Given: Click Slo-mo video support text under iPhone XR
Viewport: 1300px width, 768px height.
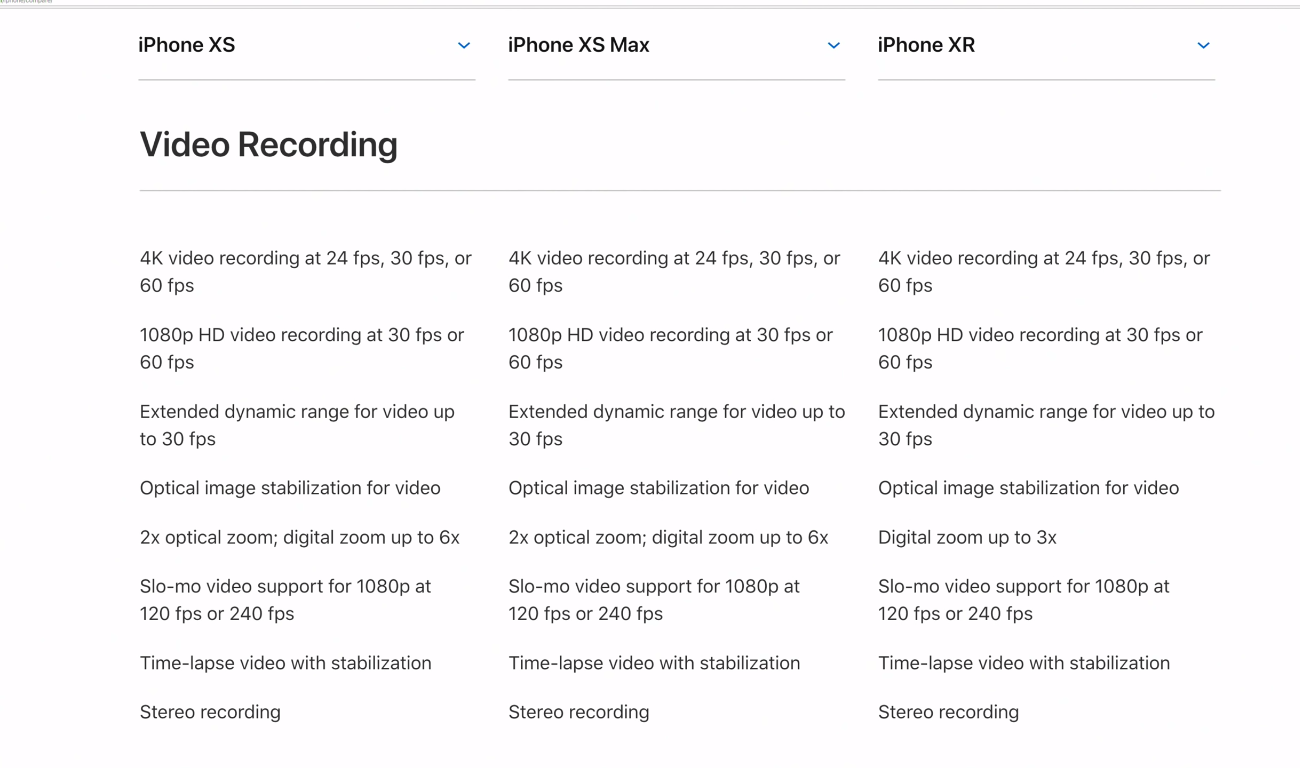Looking at the screenshot, I should click(x=1024, y=600).
